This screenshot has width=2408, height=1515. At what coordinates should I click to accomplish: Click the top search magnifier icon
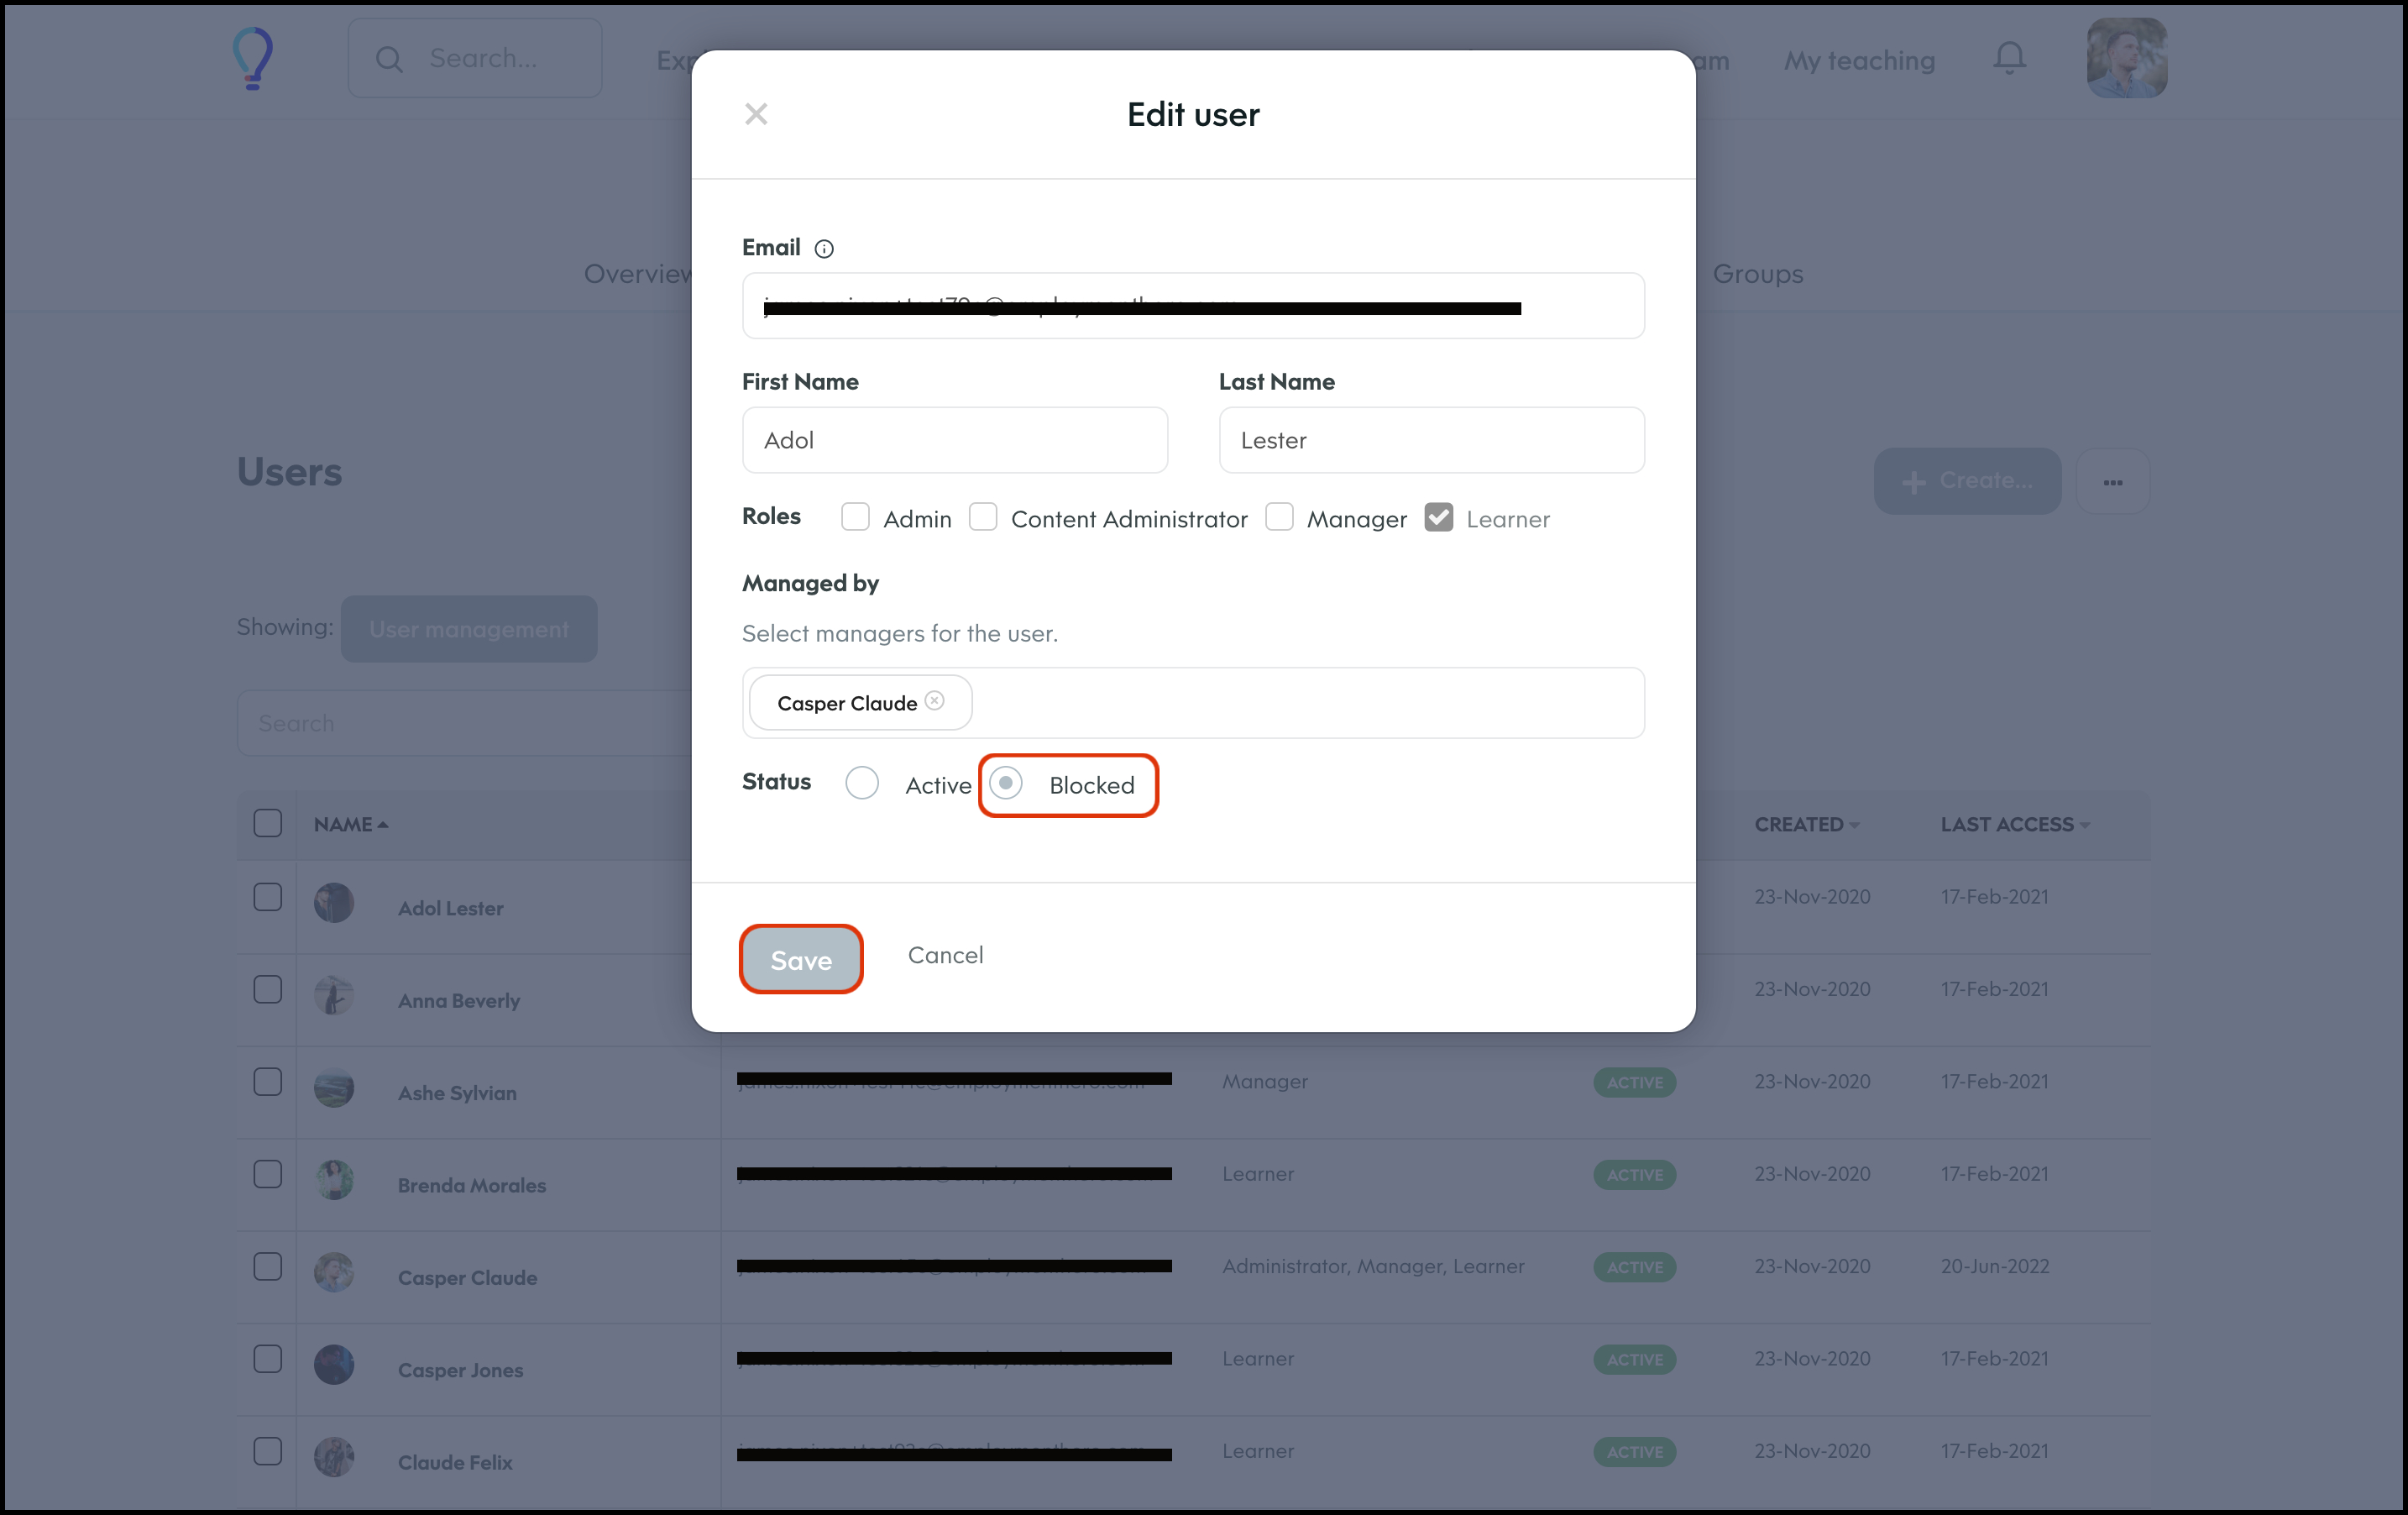pos(389,60)
